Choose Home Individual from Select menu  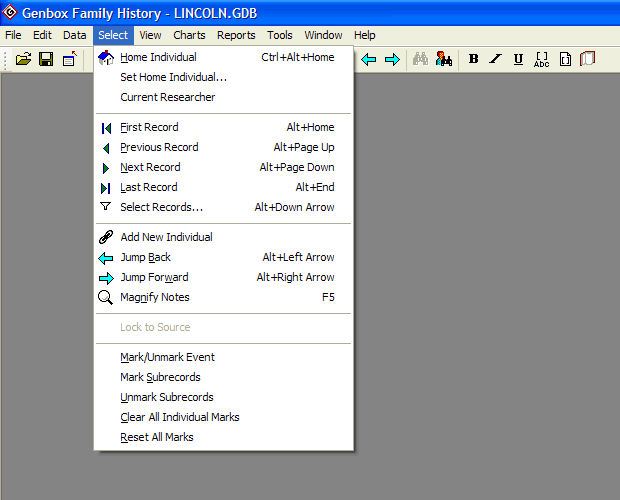[x=158, y=57]
